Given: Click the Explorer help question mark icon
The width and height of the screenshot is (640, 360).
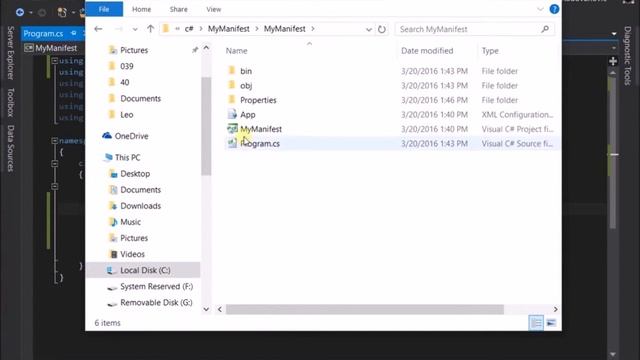Looking at the screenshot, I should [554, 9].
